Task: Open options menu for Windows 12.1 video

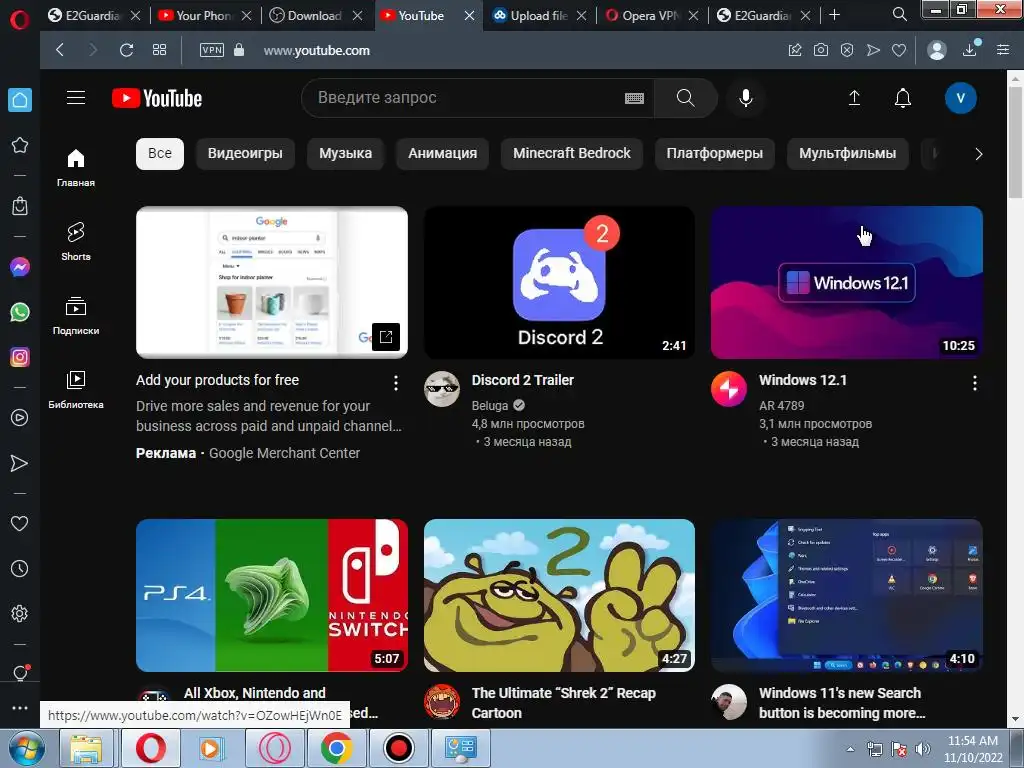Action: (x=974, y=383)
